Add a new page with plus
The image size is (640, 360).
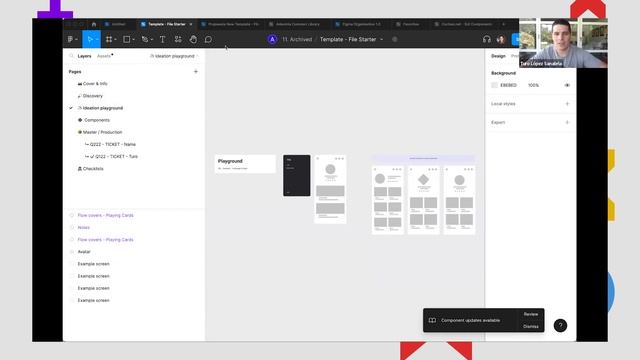pyautogui.click(x=196, y=71)
